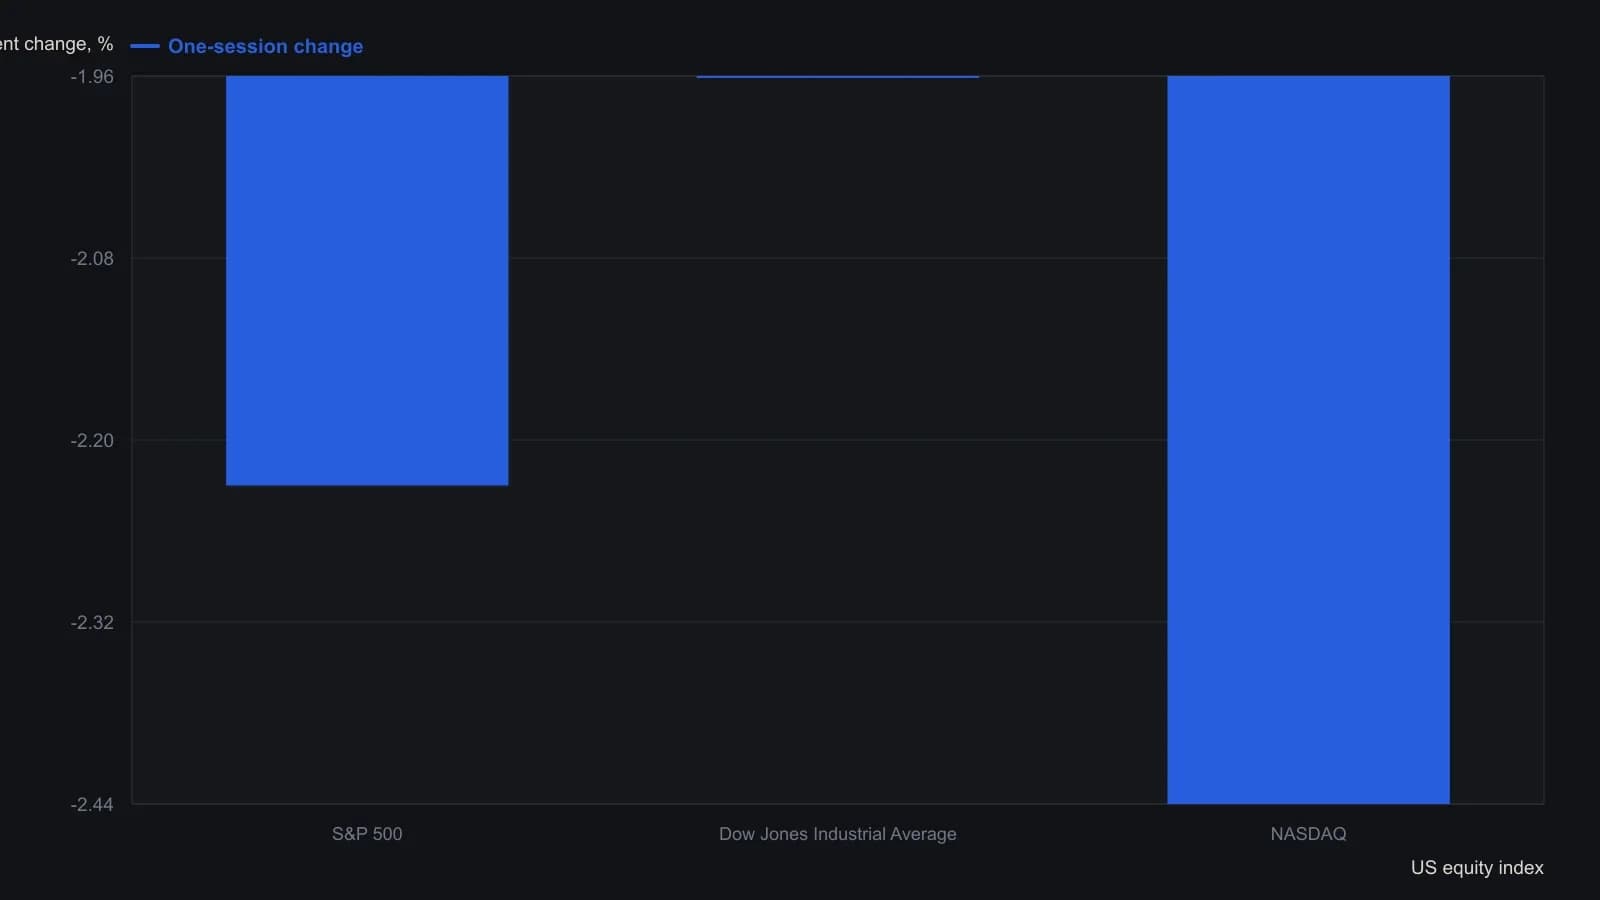Toggle the One-session change legend entry
The height and width of the screenshot is (900, 1600).
click(247, 46)
